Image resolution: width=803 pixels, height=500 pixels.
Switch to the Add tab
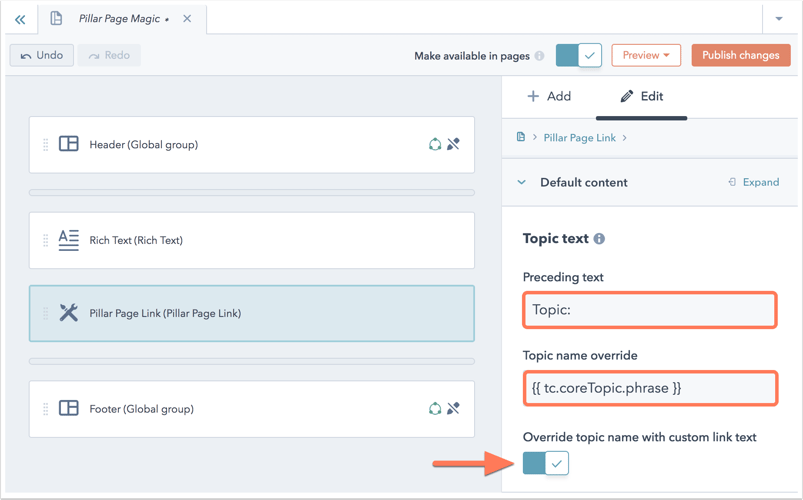549,96
